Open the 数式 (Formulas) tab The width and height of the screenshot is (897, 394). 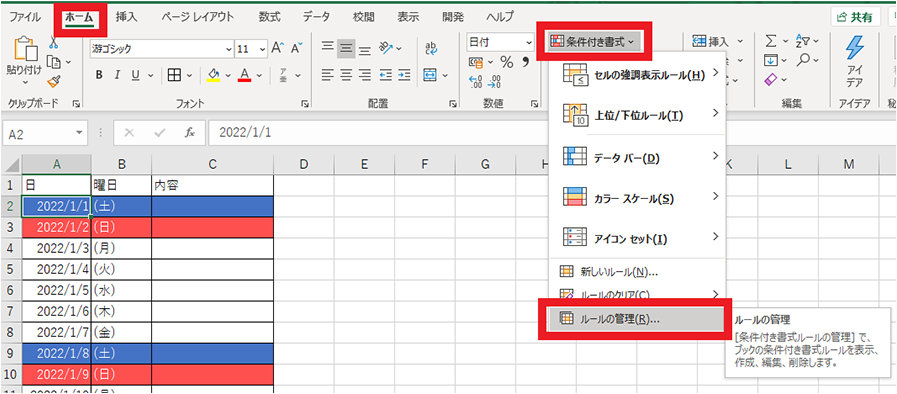269,17
